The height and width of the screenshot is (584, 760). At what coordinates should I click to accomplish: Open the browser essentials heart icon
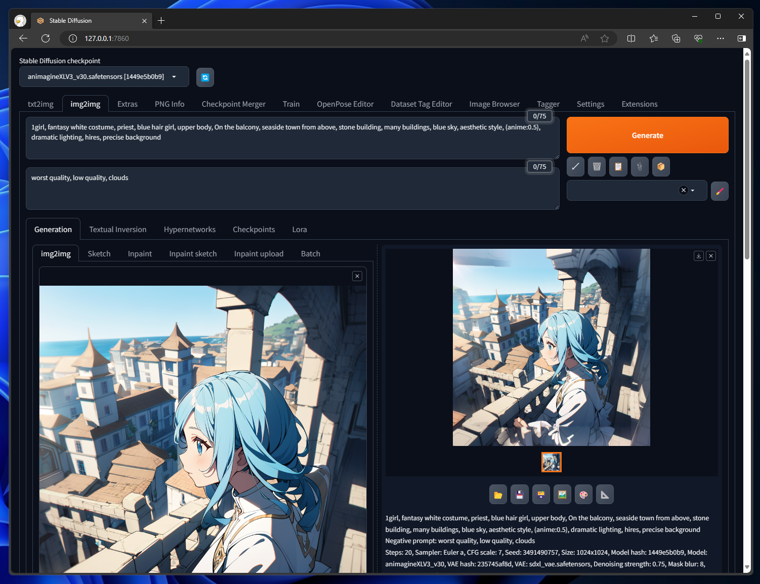click(x=698, y=38)
